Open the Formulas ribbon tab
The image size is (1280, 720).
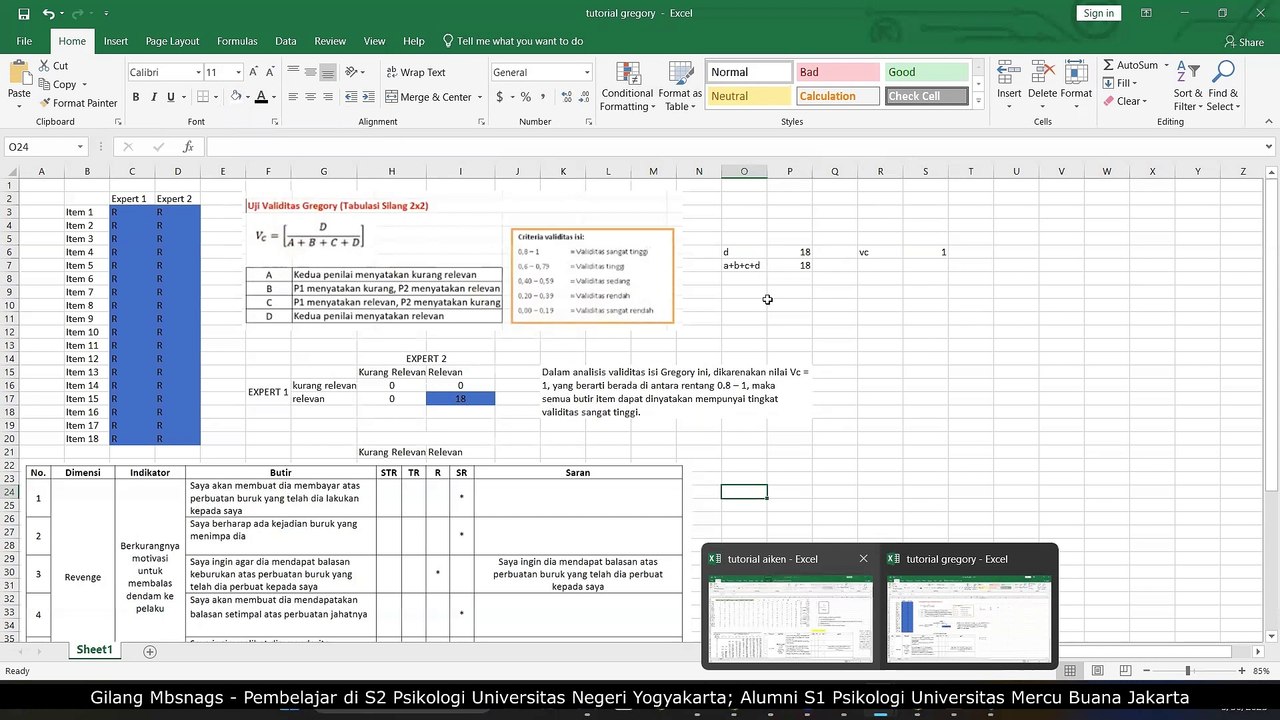pos(237,41)
